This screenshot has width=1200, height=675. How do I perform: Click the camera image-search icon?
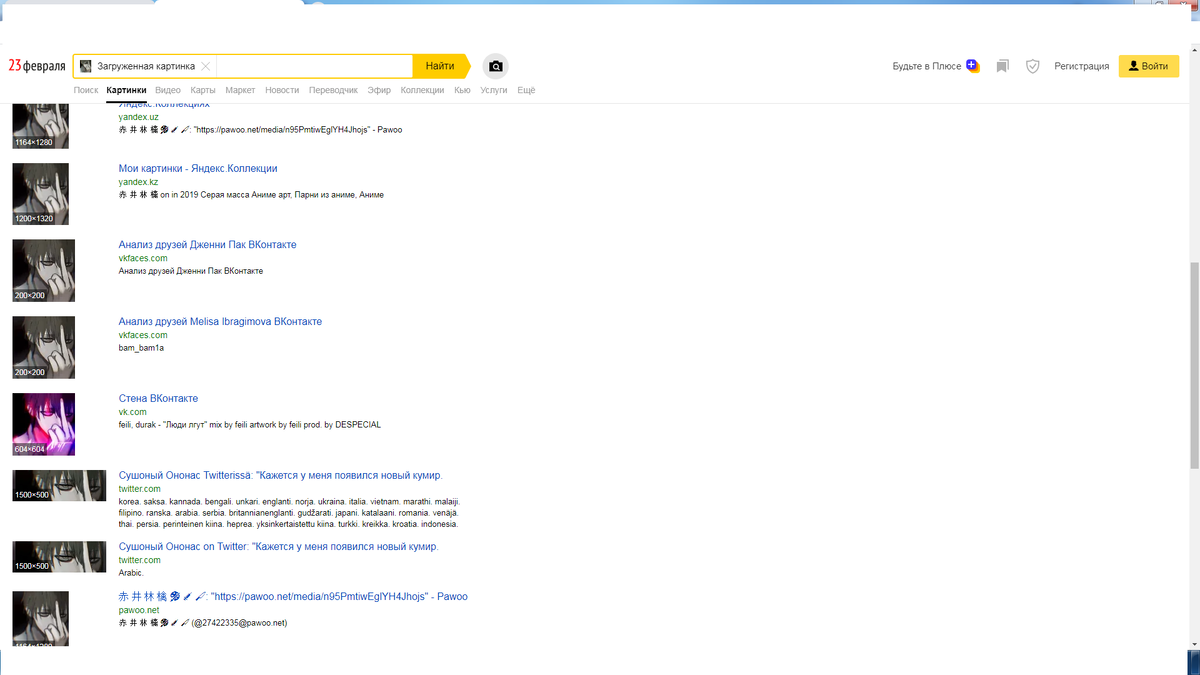click(x=495, y=66)
